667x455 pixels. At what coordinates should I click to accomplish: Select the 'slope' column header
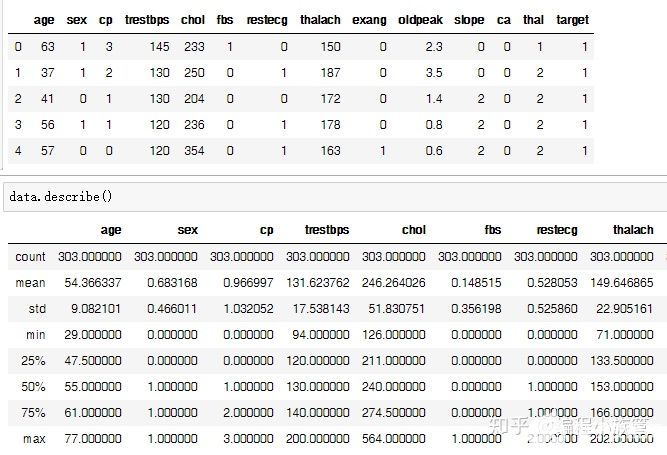coord(469,19)
